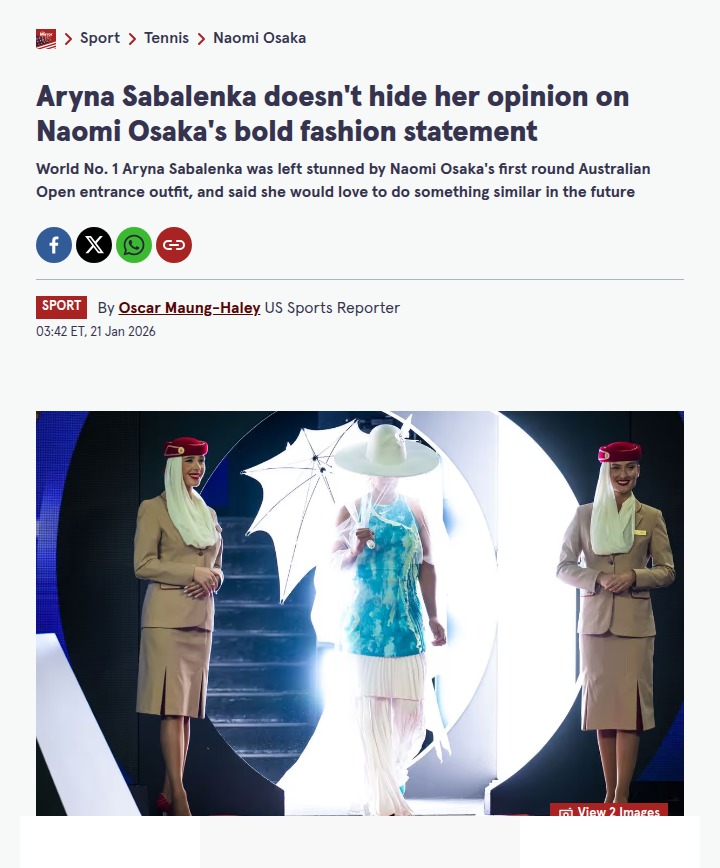The image size is (720, 868).
Task: Open author Oscar Maung-Haley's profile
Action: 189,308
